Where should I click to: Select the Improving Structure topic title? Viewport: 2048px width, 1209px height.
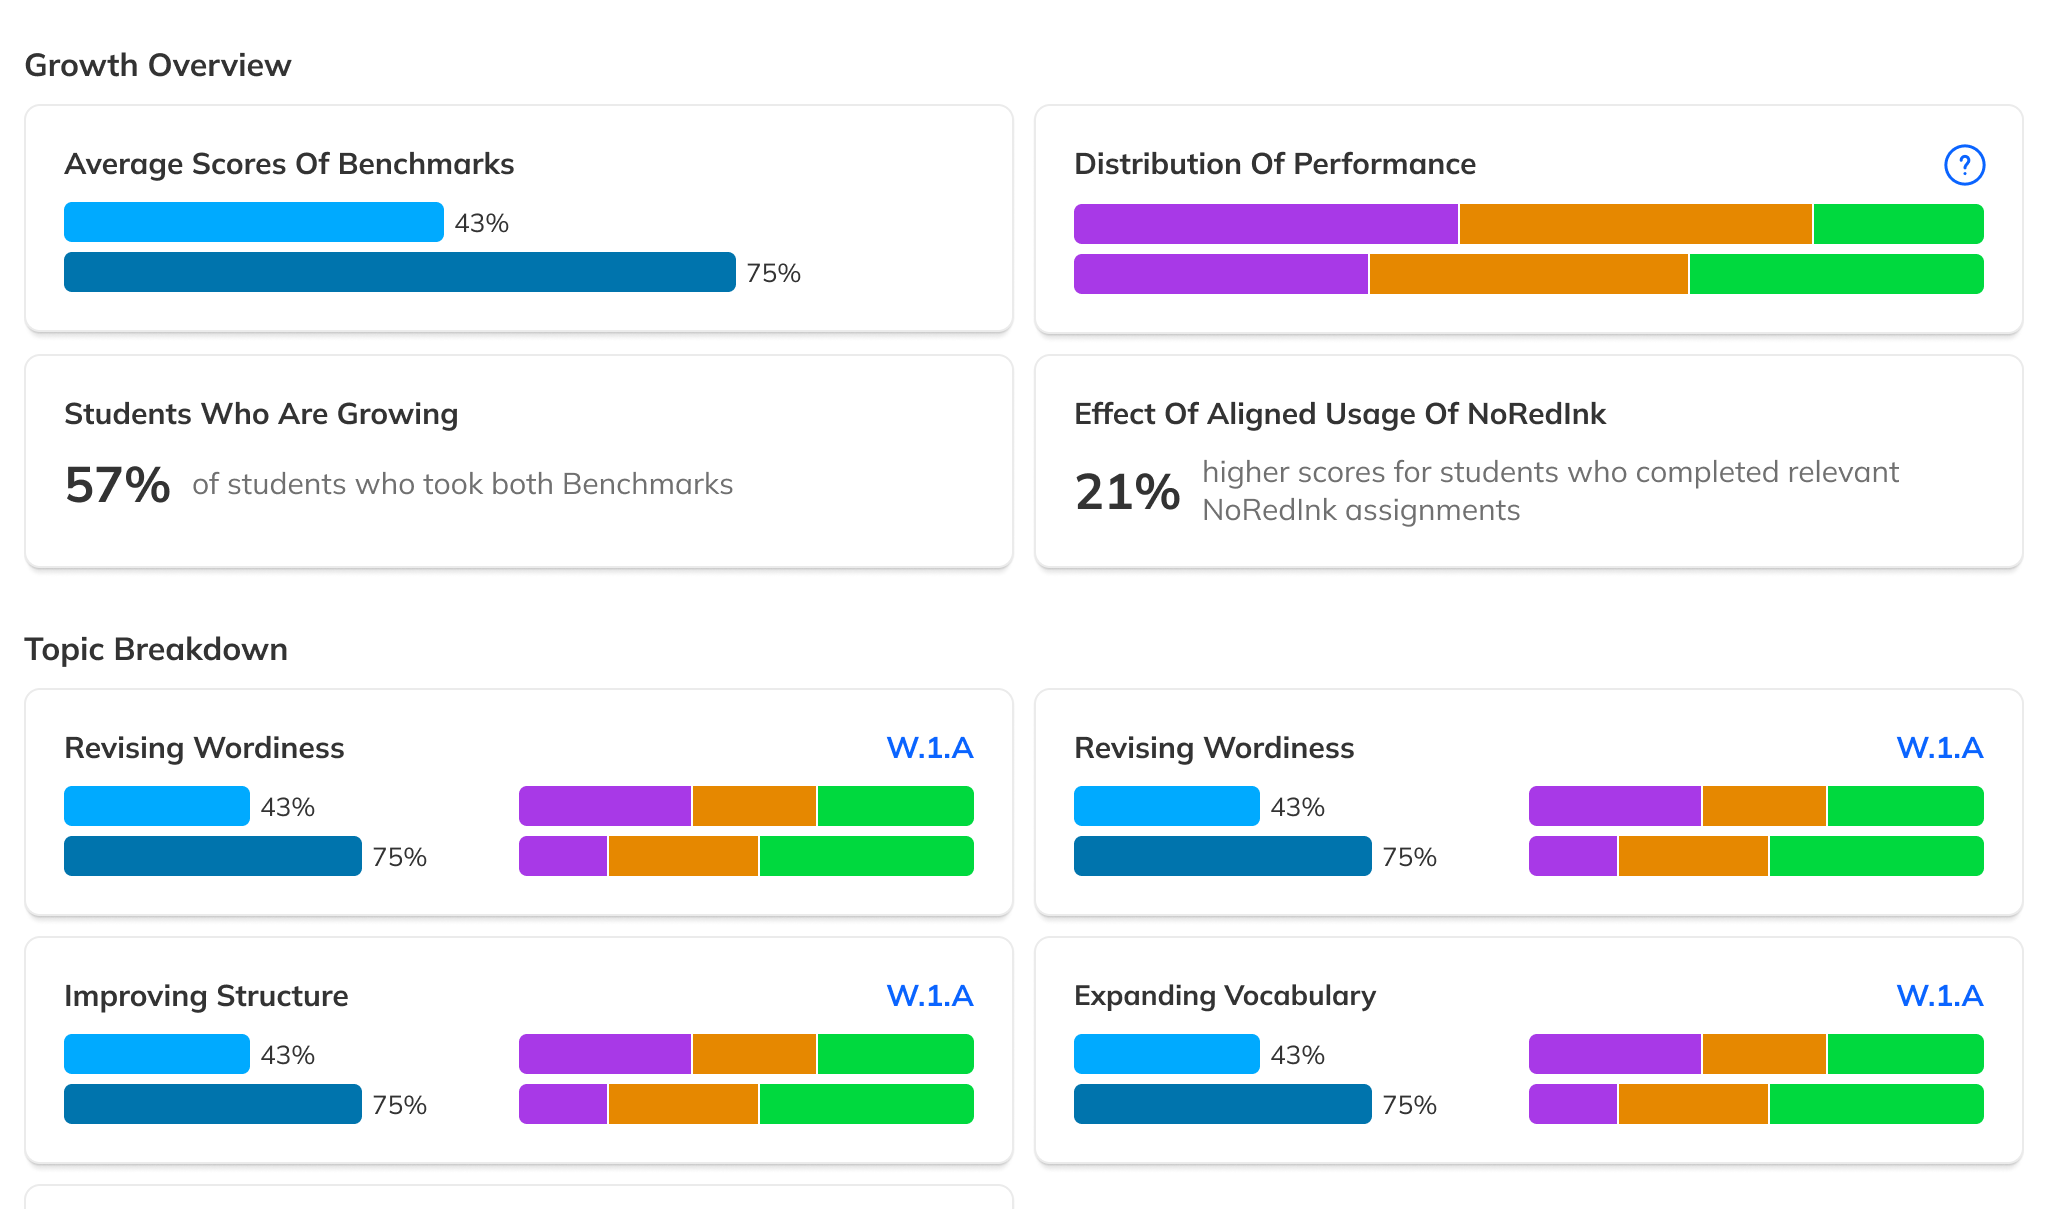click(x=206, y=996)
